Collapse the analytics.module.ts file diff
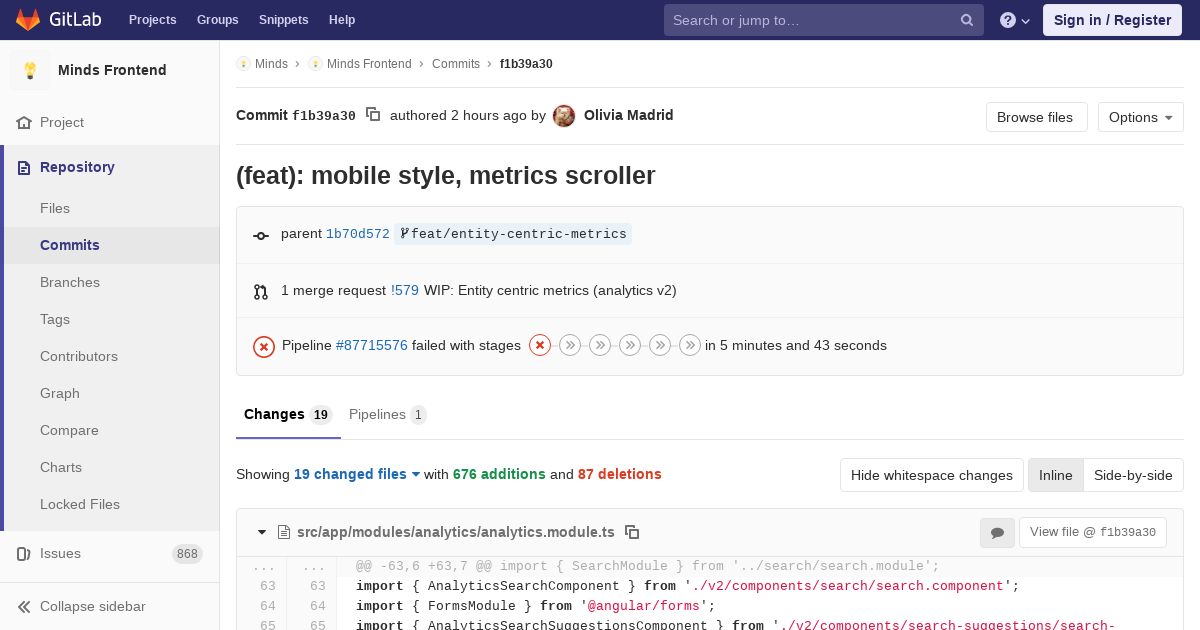1200x630 pixels. click(x=262, y=532)
